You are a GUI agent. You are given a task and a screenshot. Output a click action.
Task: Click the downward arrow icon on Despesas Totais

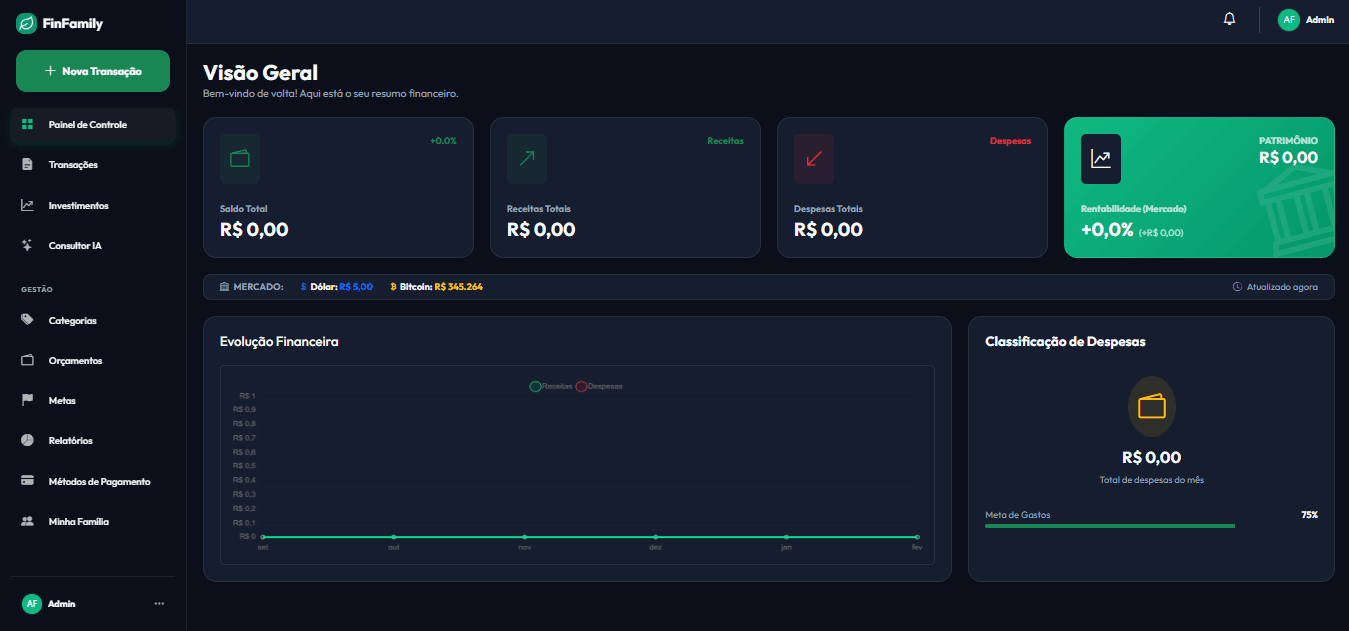pos(813,158)
